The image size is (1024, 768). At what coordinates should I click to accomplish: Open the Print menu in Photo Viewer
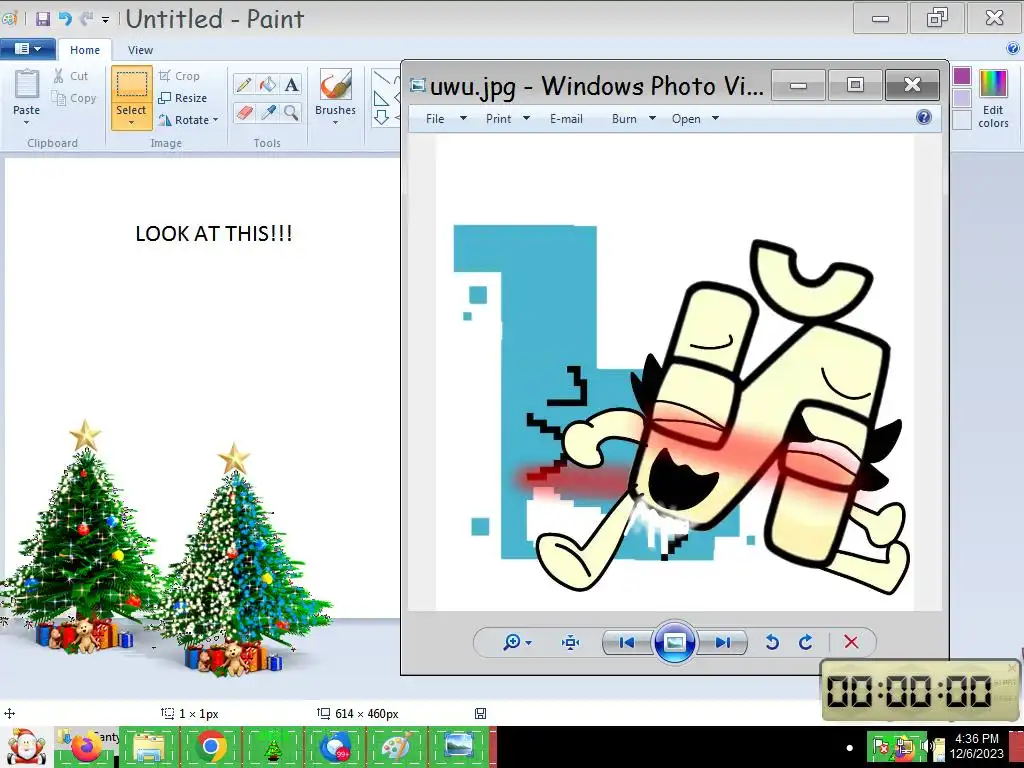tap(507, 119)
